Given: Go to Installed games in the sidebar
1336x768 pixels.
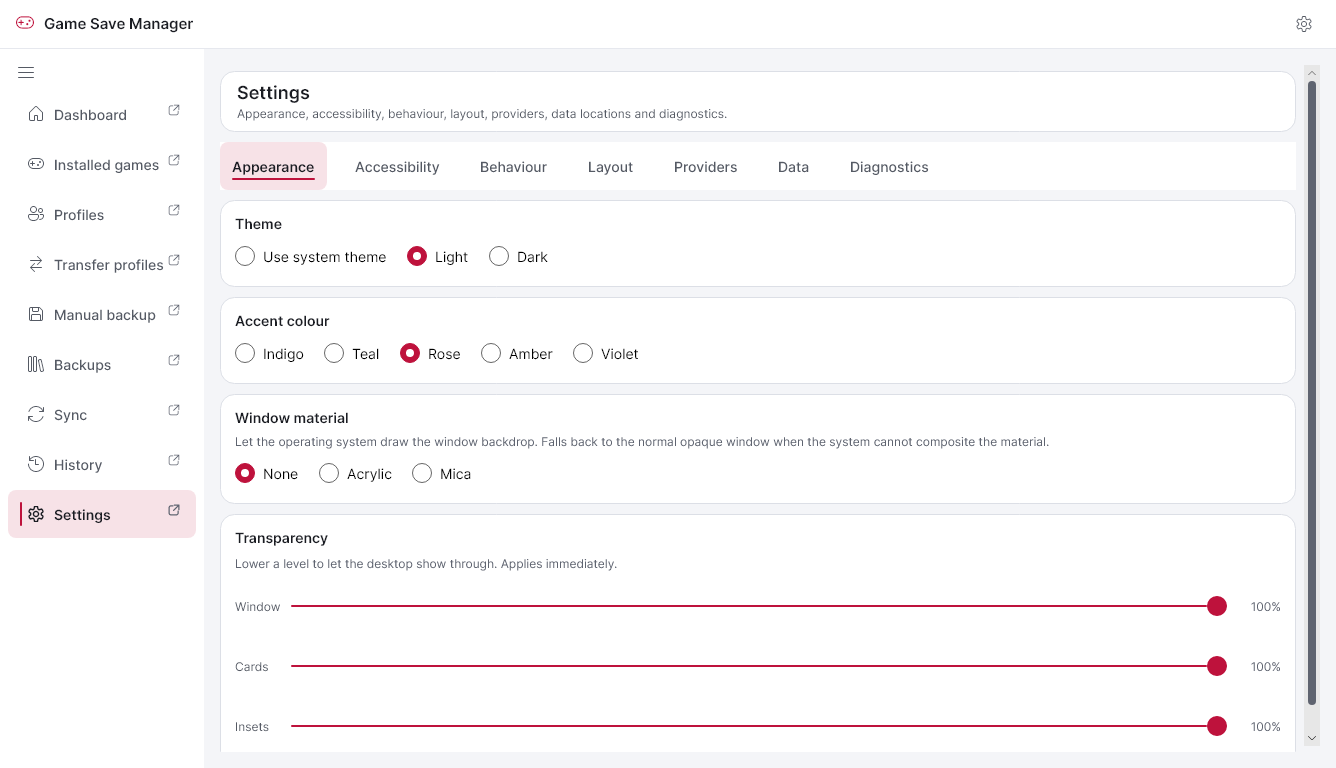Looking at the screenshot, I should point(102,164).
